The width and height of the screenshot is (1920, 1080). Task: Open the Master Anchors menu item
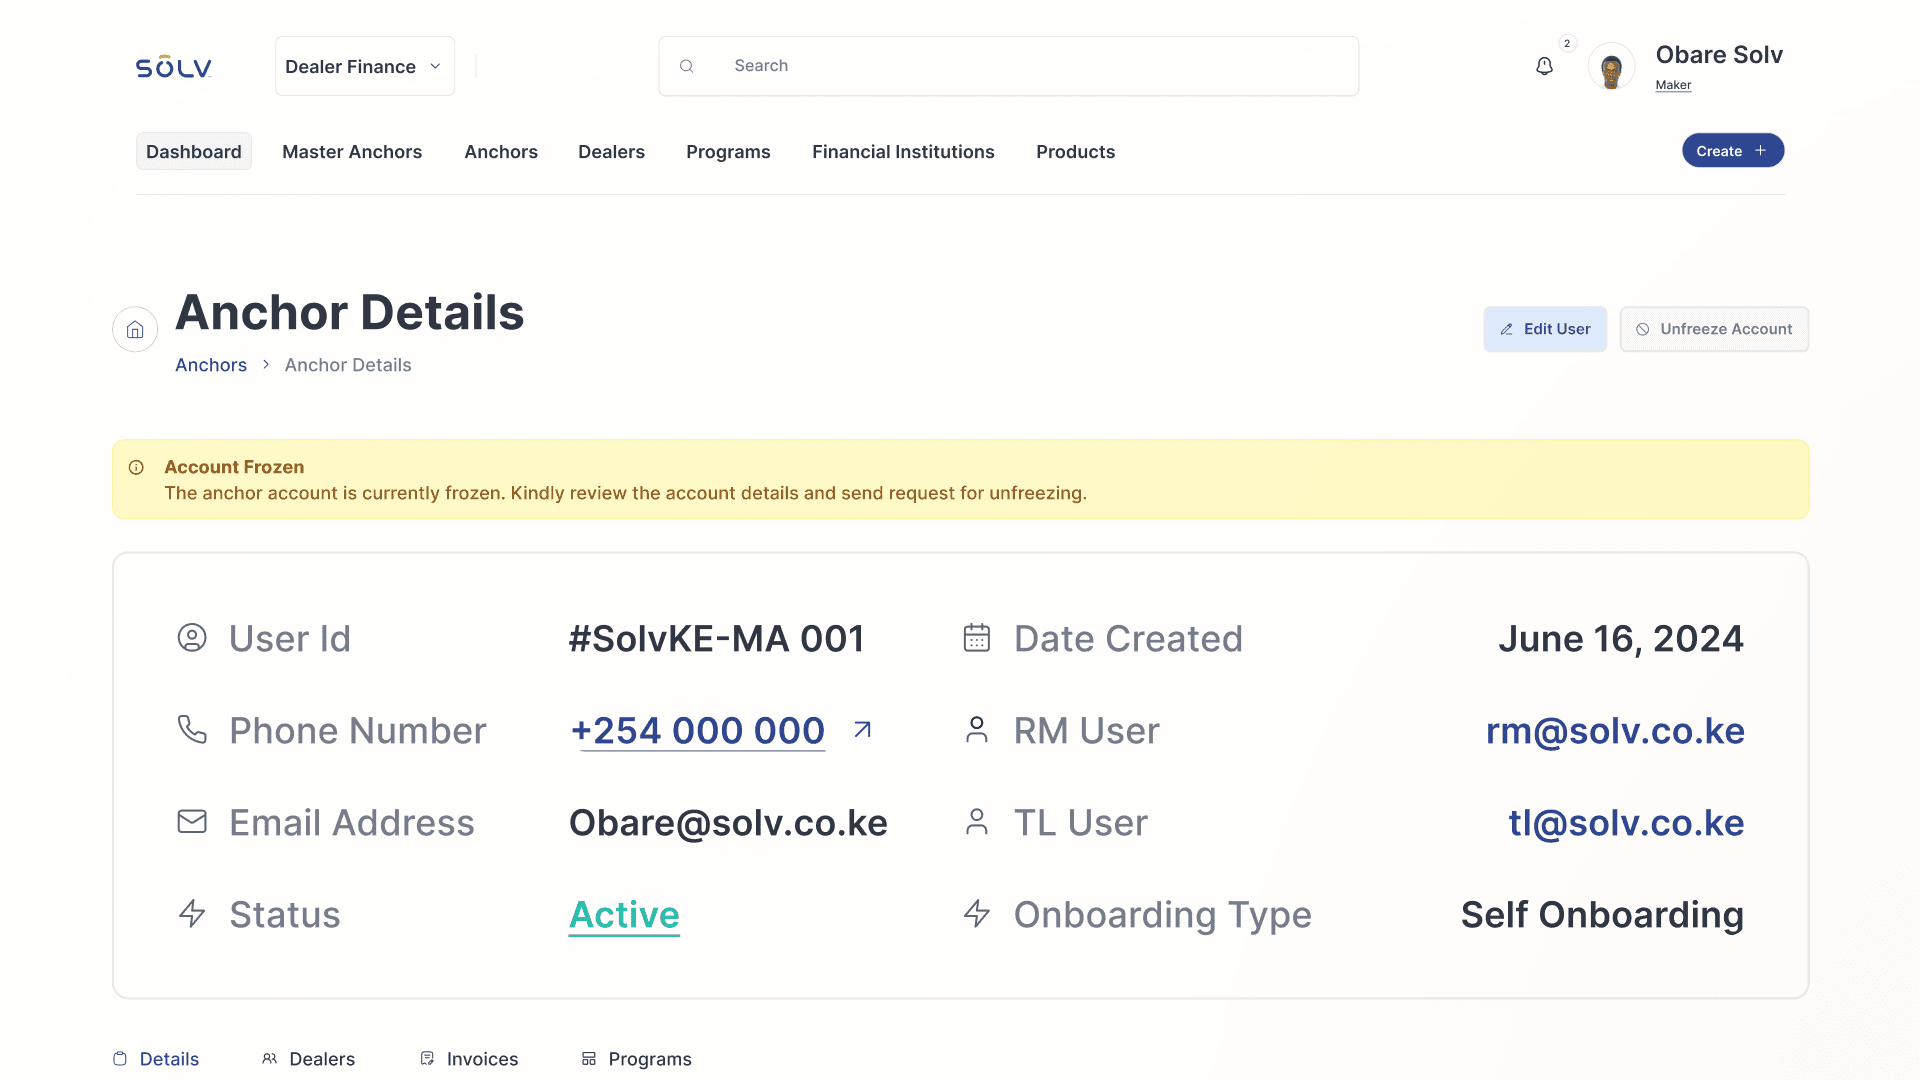[x=352, y=152]
